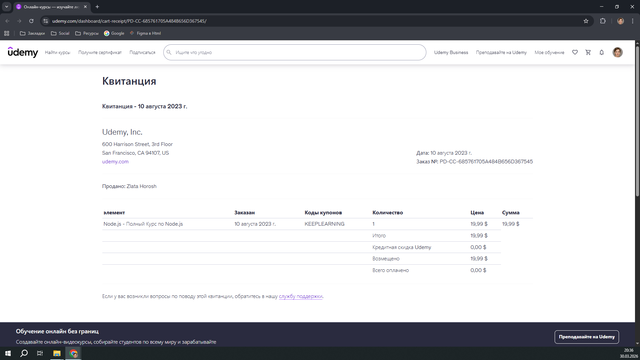
Task: Open the Figma в Html bookmark
Action: pyautogui.click(x=145, y=33)
